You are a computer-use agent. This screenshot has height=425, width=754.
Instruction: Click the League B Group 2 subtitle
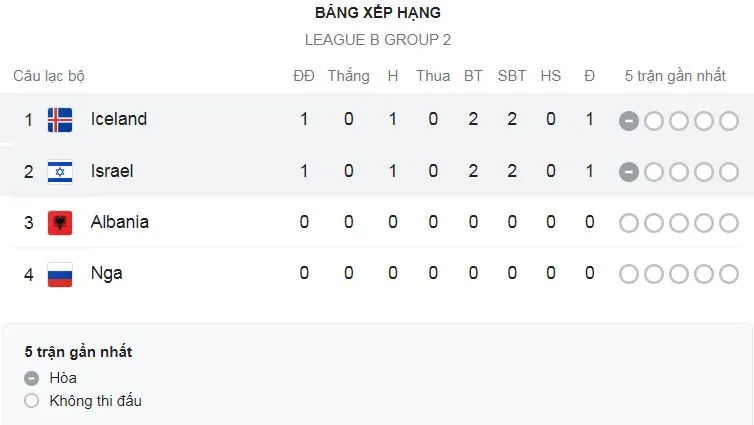(x=377, y=40)
